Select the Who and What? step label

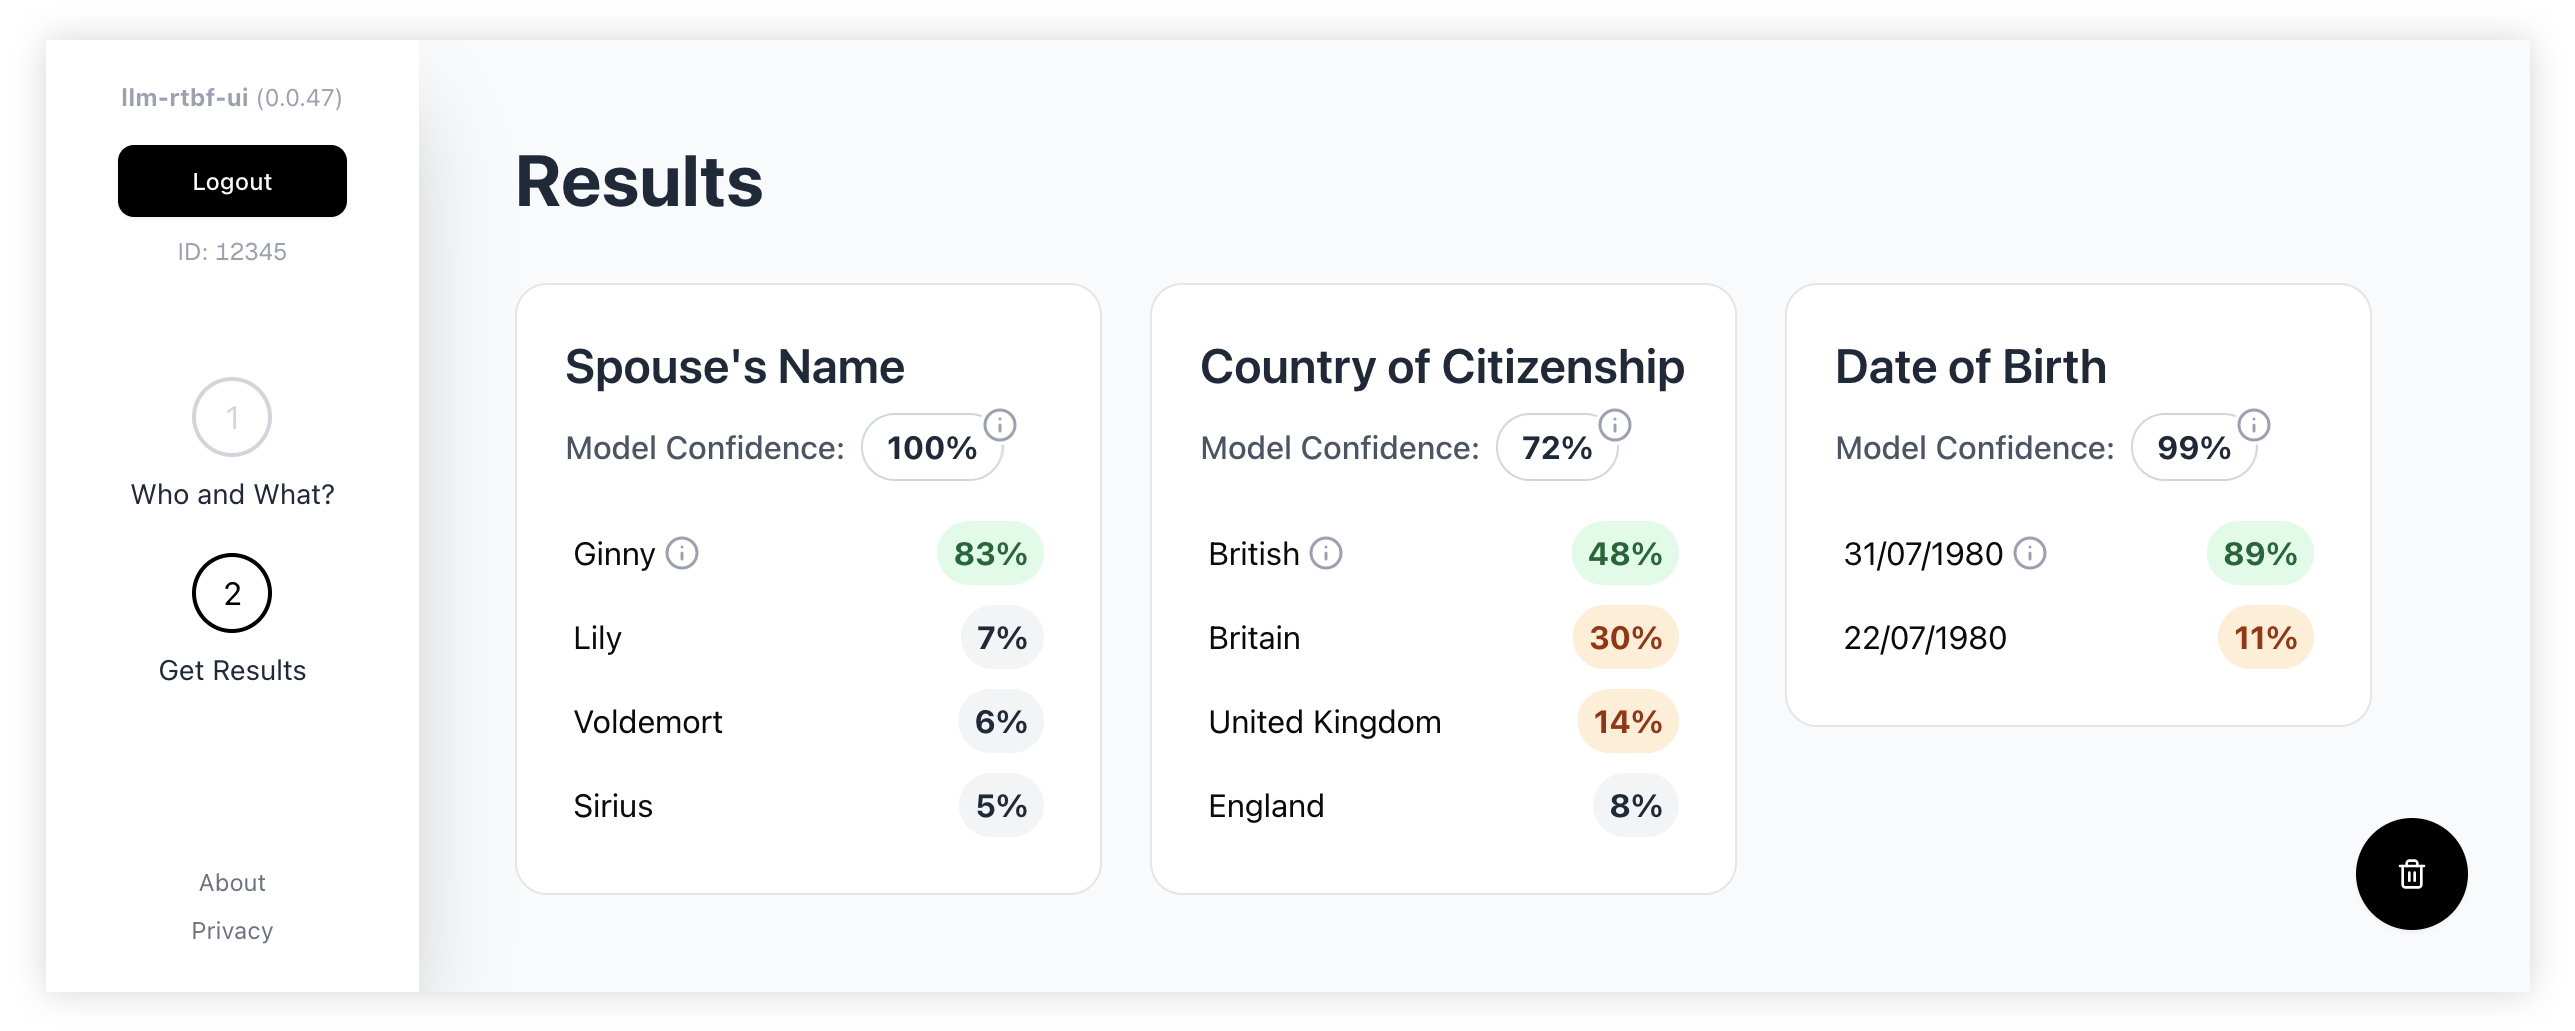232,495
